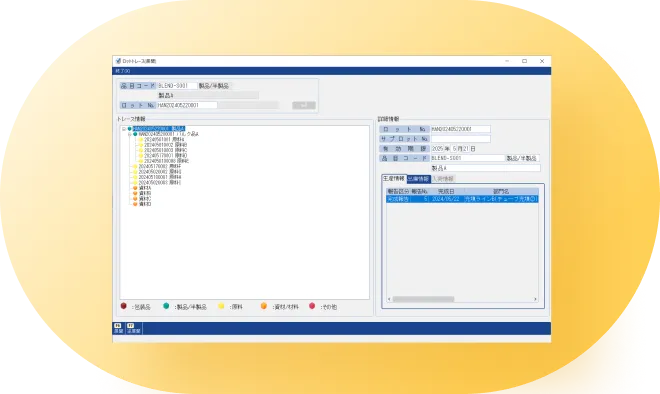The height and width of the screenshot is (394, 660).
Task: Click the dark red packaged-goods legend icon
Action: coord(123,306)
